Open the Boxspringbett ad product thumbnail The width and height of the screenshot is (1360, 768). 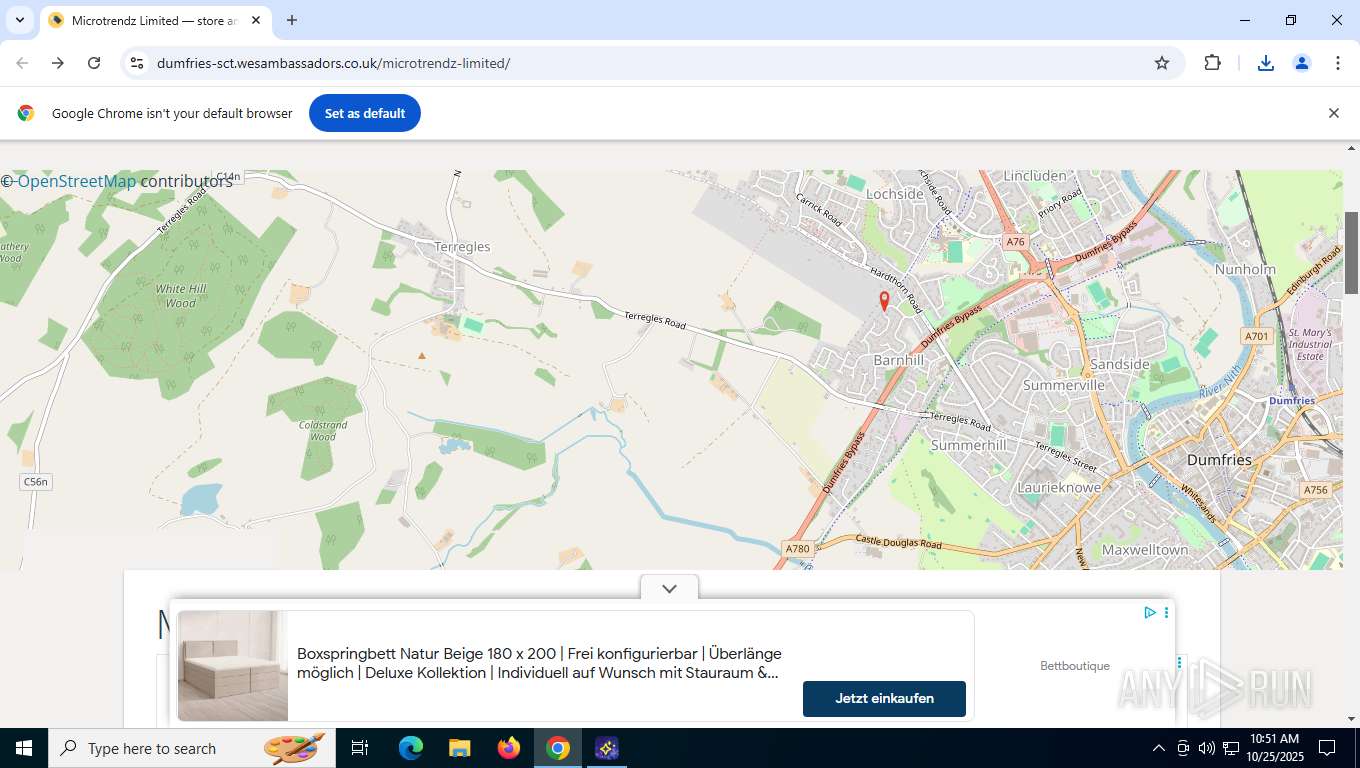point(233,666)
